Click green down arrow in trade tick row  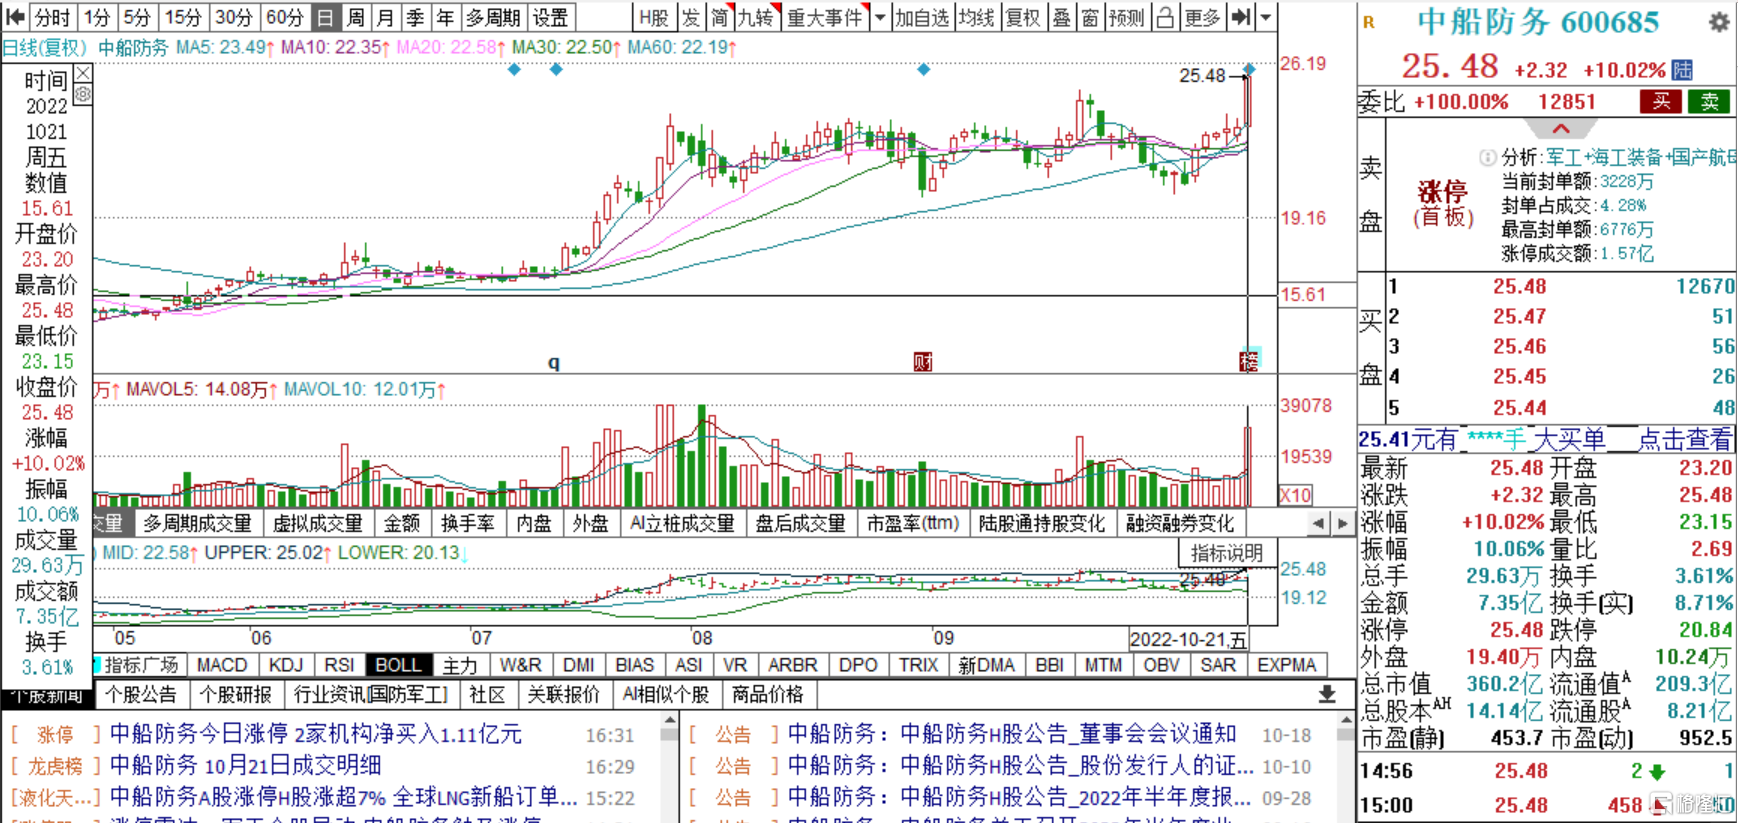[x=1657, y=772]
